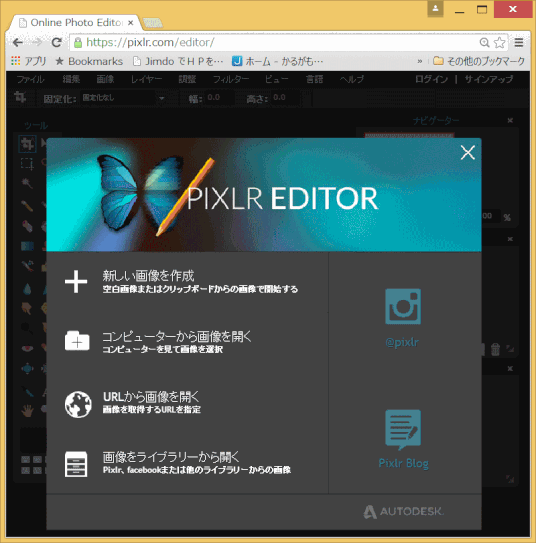Screen dimensions: 536x543
Task: Select the Gradient tool
Action: coord(27,246)
